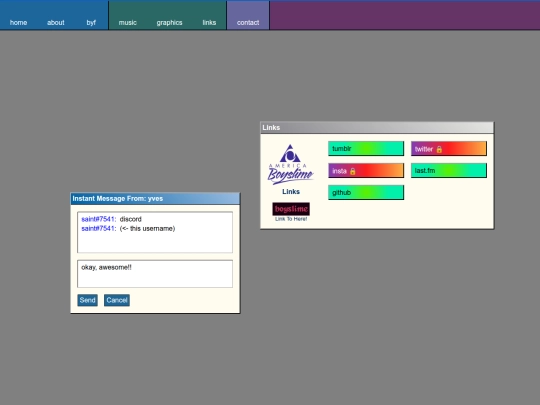
Task: Open the tumblr link button
Action: (366, 148)
